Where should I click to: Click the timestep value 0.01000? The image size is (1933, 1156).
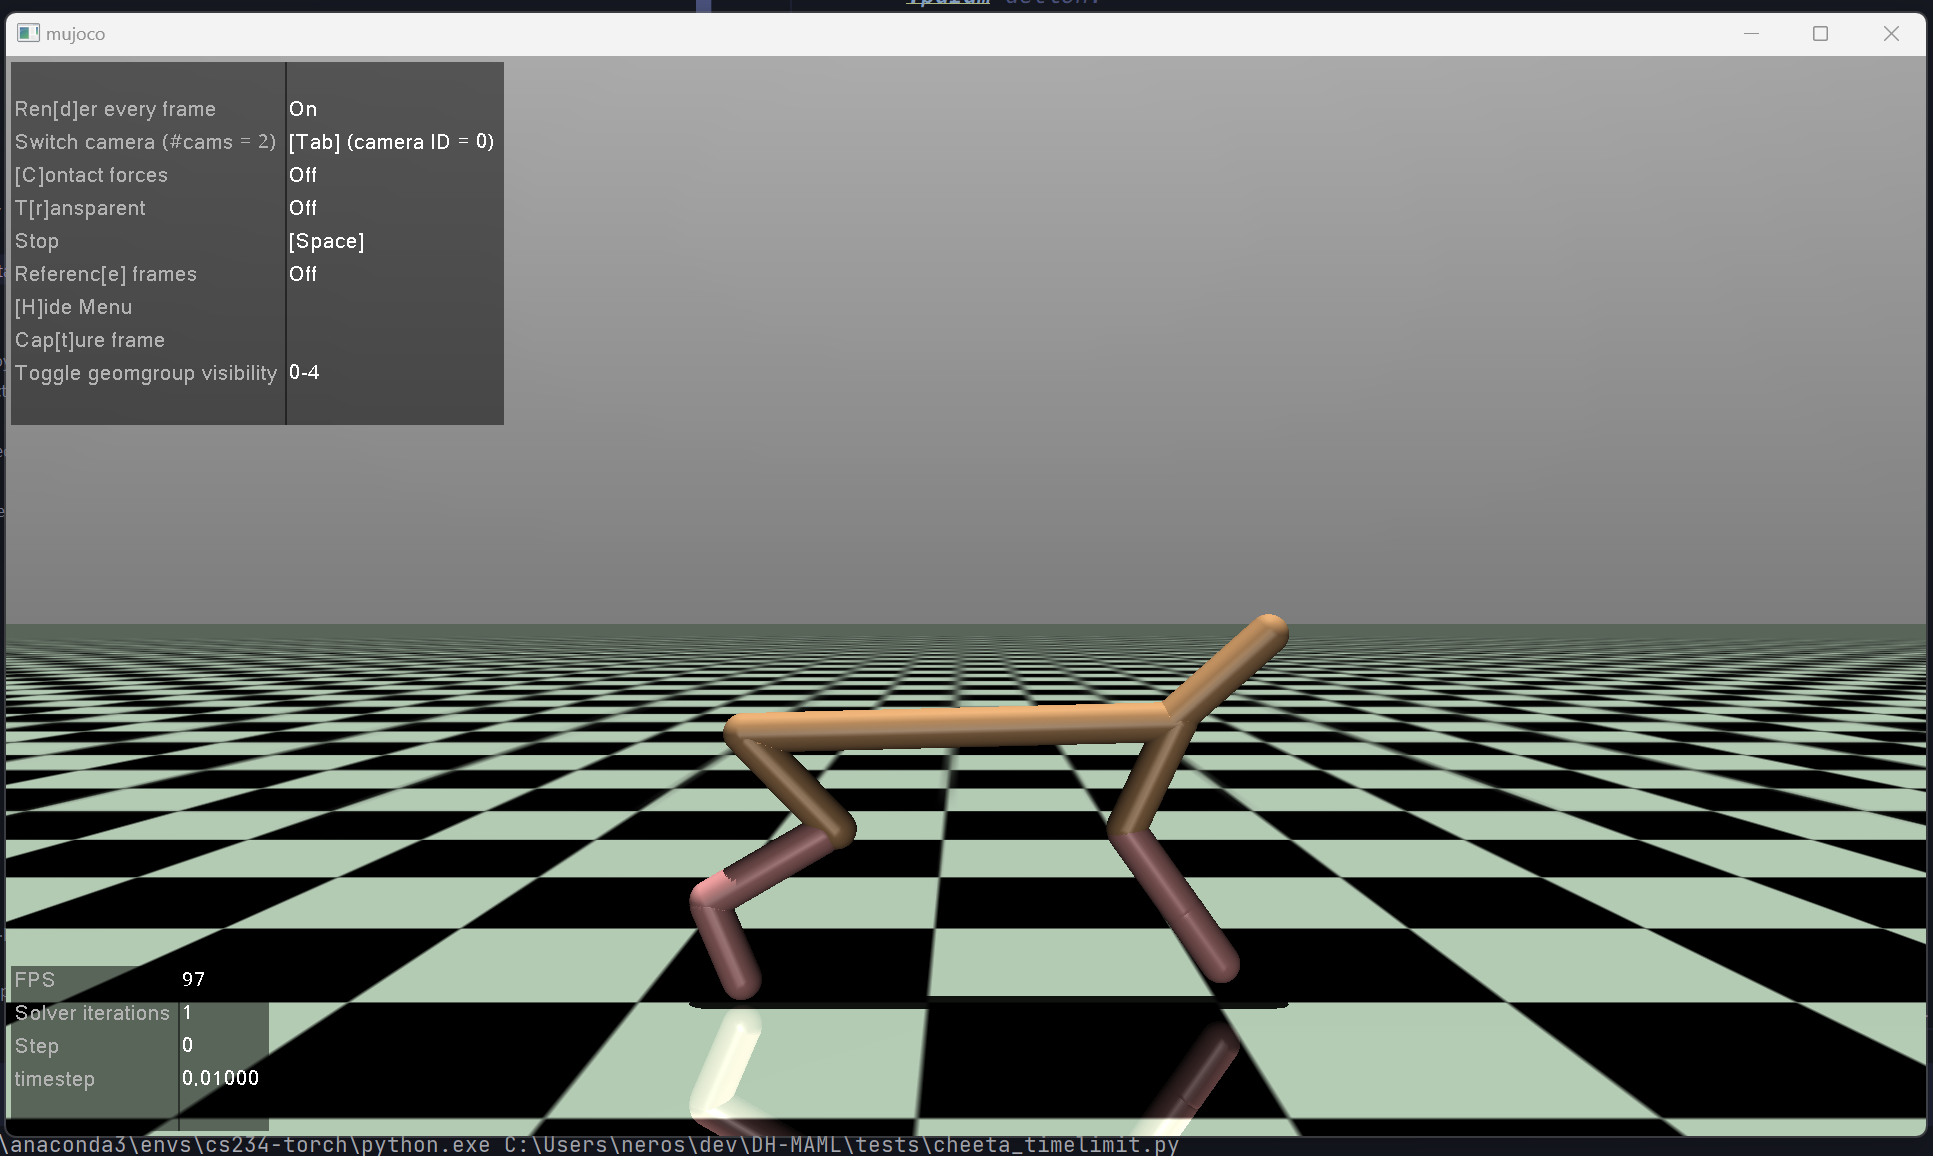click(220, 1078)
